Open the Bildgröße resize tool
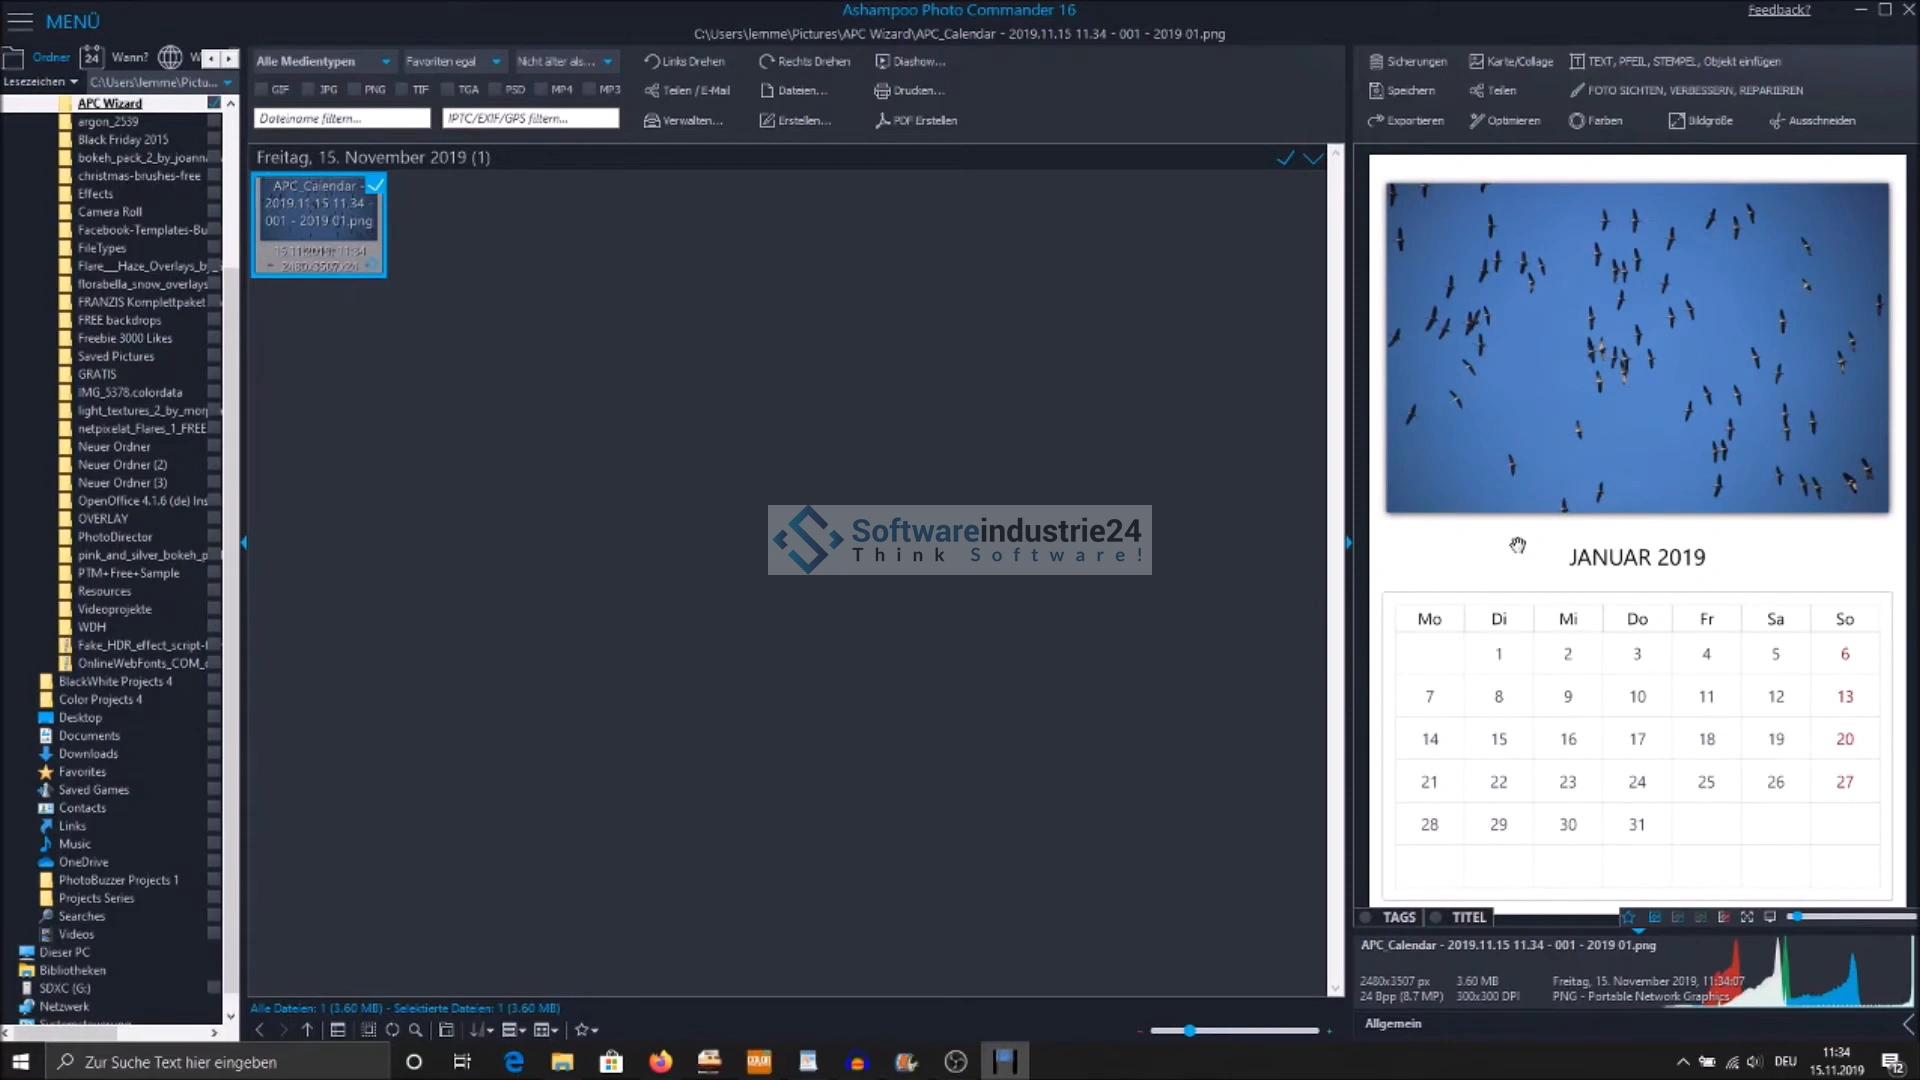 (1699, 121)
